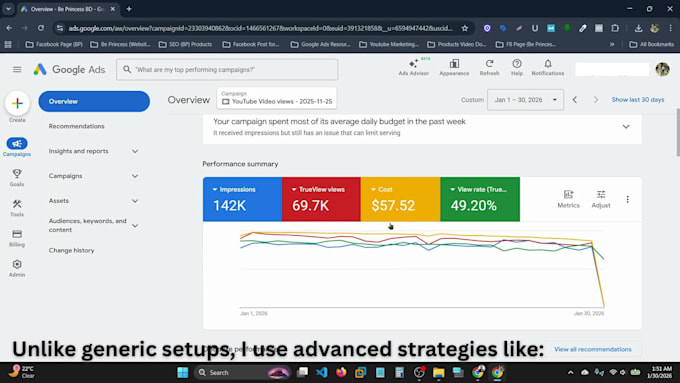The image size is (680, 383).
Task: Open Goals in the left rail
Action: pyautogui.click(x=17, y=177)
